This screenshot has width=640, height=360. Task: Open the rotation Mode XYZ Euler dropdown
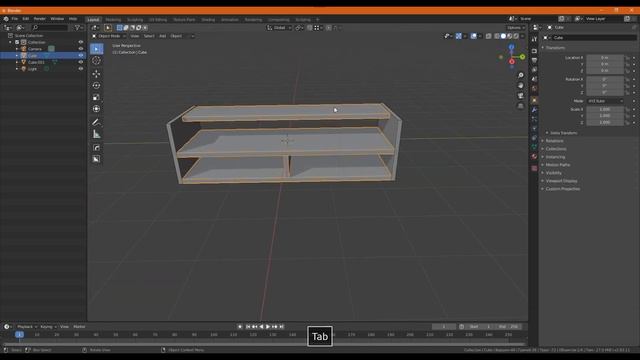tap(605, 101)
